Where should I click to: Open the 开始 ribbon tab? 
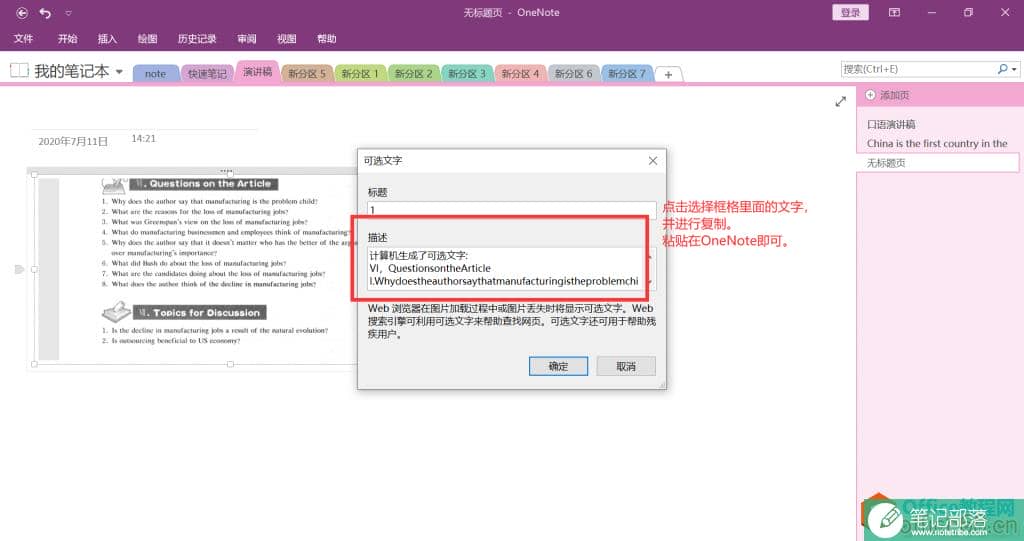point(67,39)
